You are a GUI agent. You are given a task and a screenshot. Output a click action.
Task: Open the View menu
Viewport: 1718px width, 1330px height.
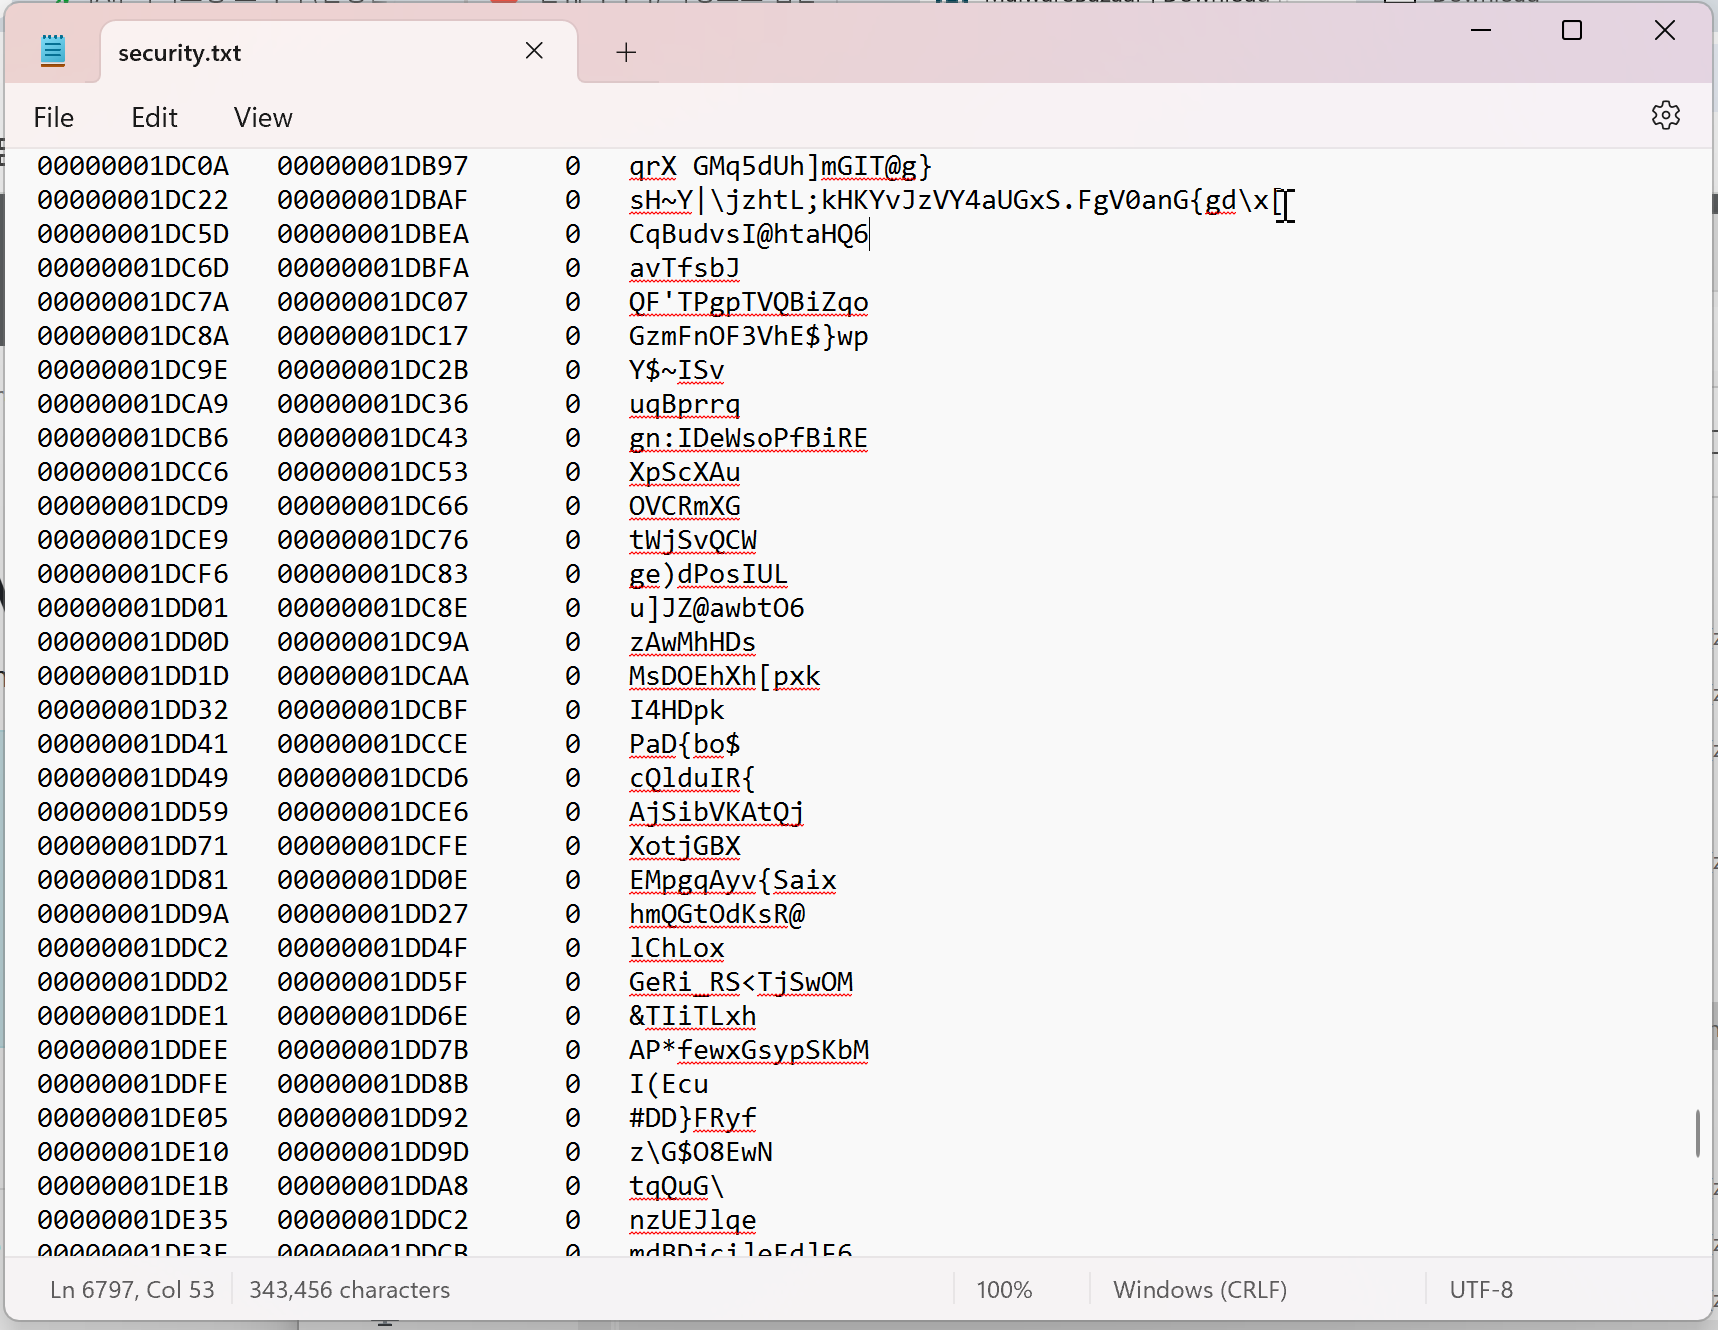tap(263, 118)
